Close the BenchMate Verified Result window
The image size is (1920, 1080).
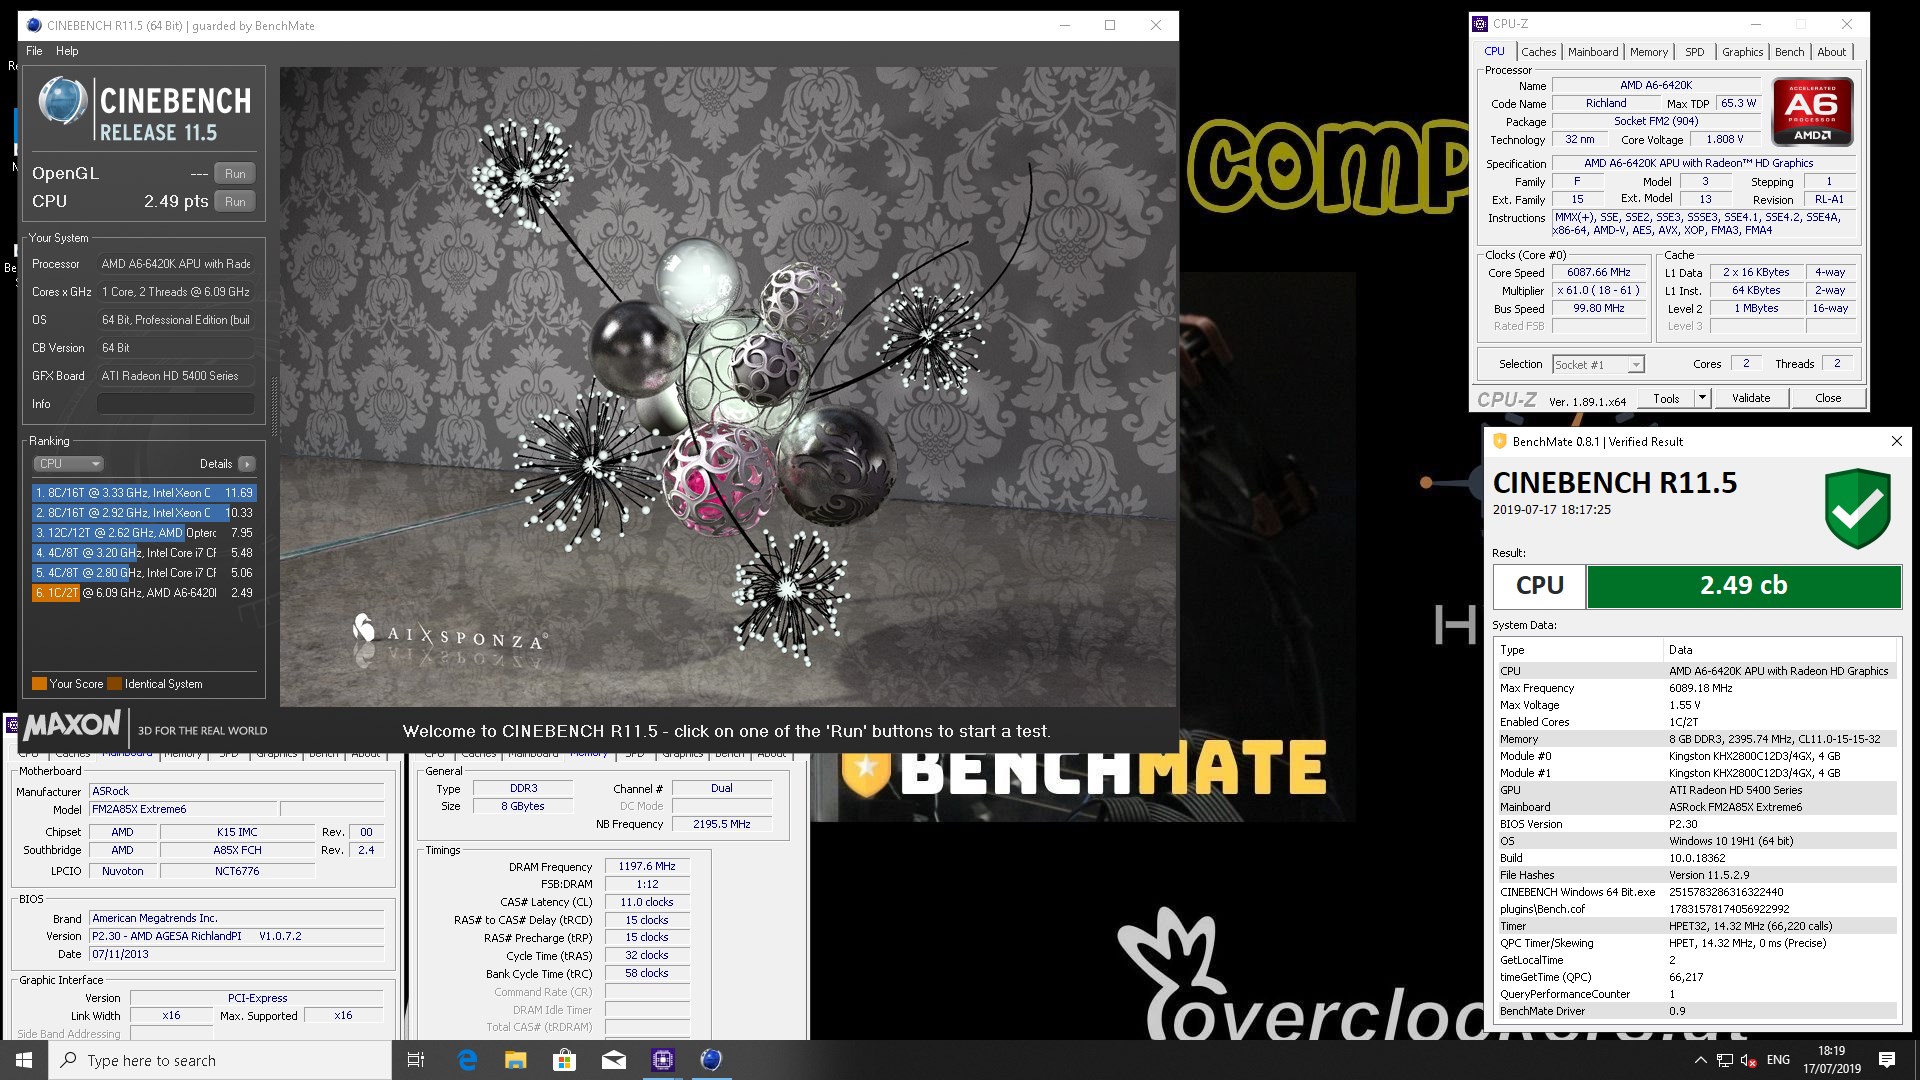(1896, 441)
